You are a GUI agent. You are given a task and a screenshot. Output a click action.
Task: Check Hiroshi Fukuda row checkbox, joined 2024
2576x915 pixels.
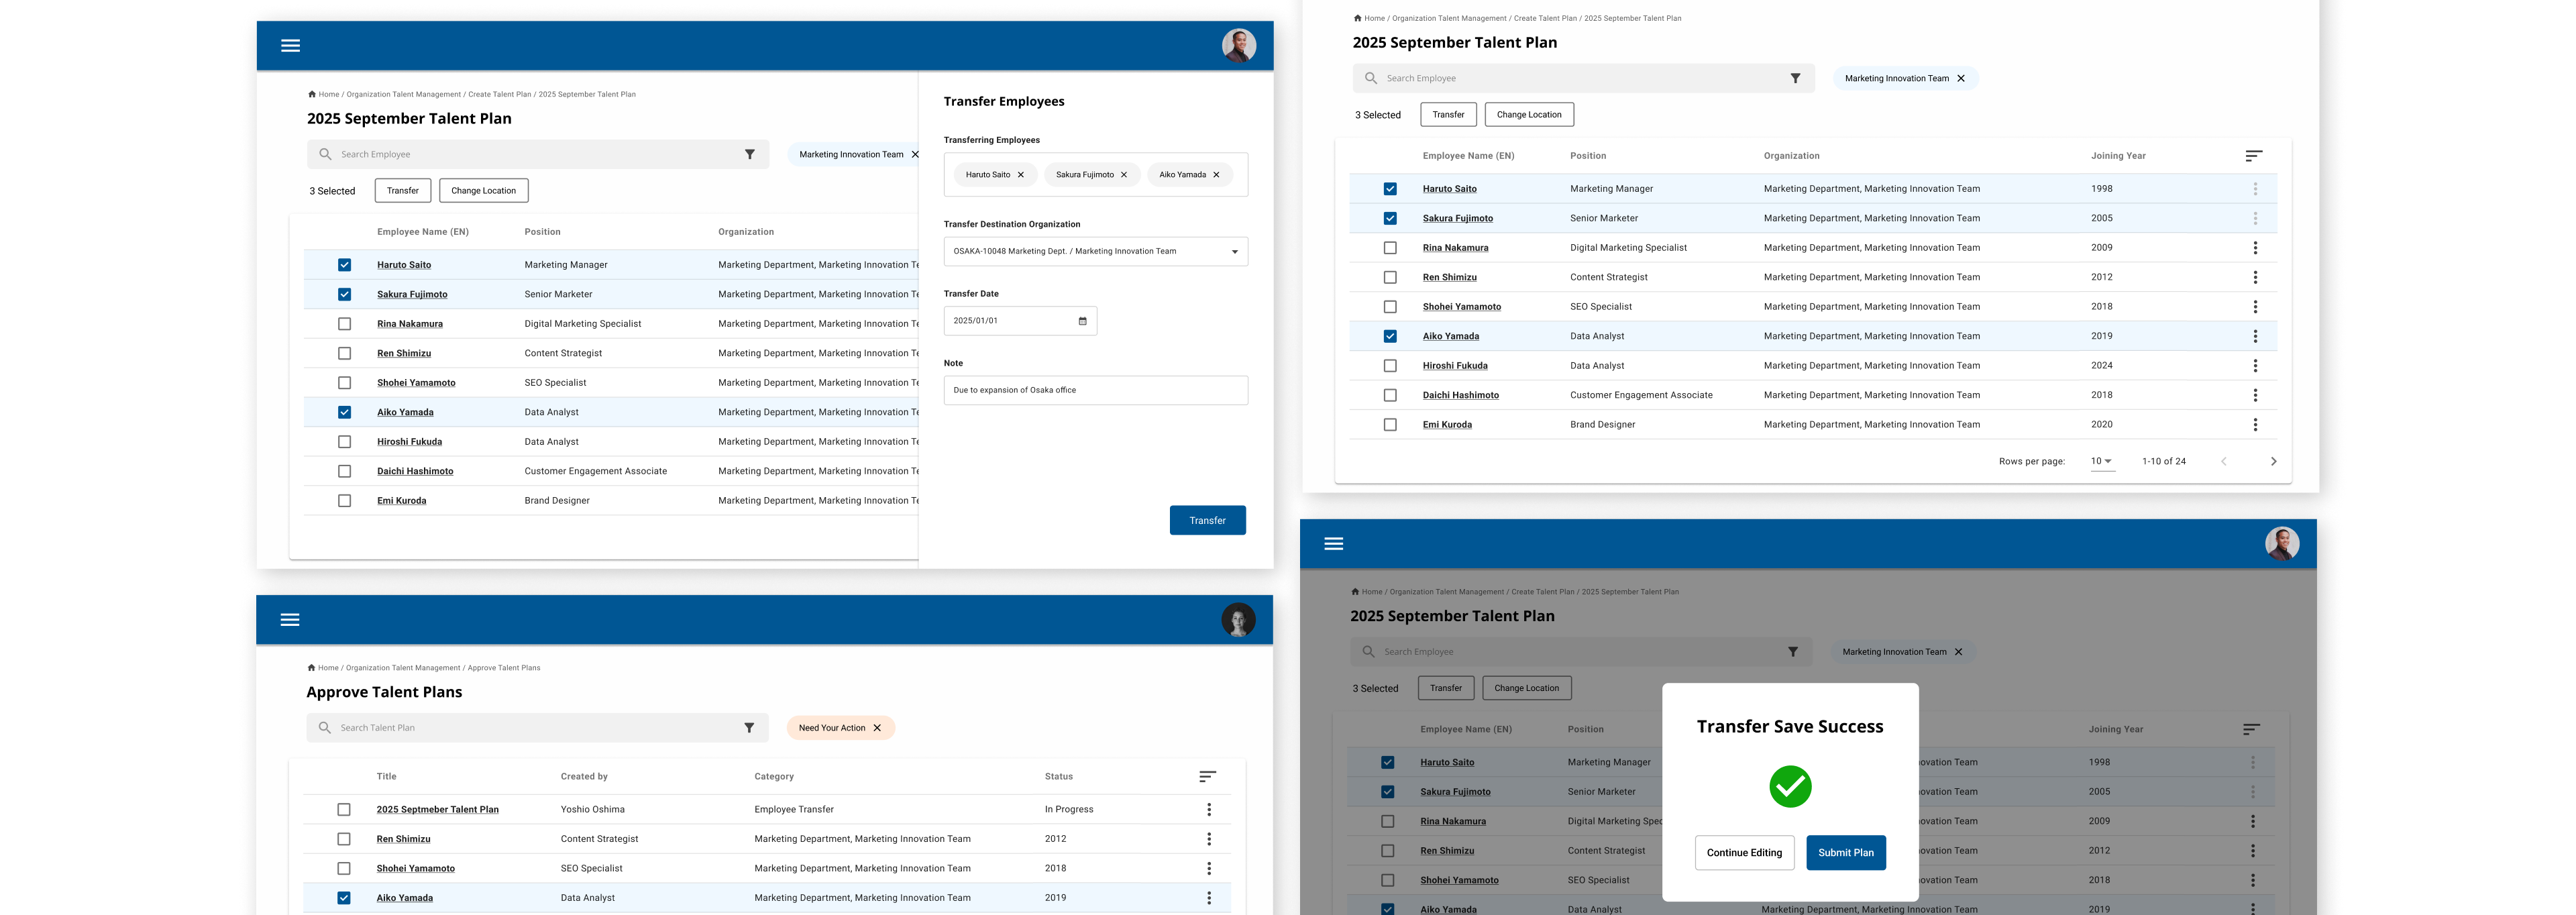1390,366
